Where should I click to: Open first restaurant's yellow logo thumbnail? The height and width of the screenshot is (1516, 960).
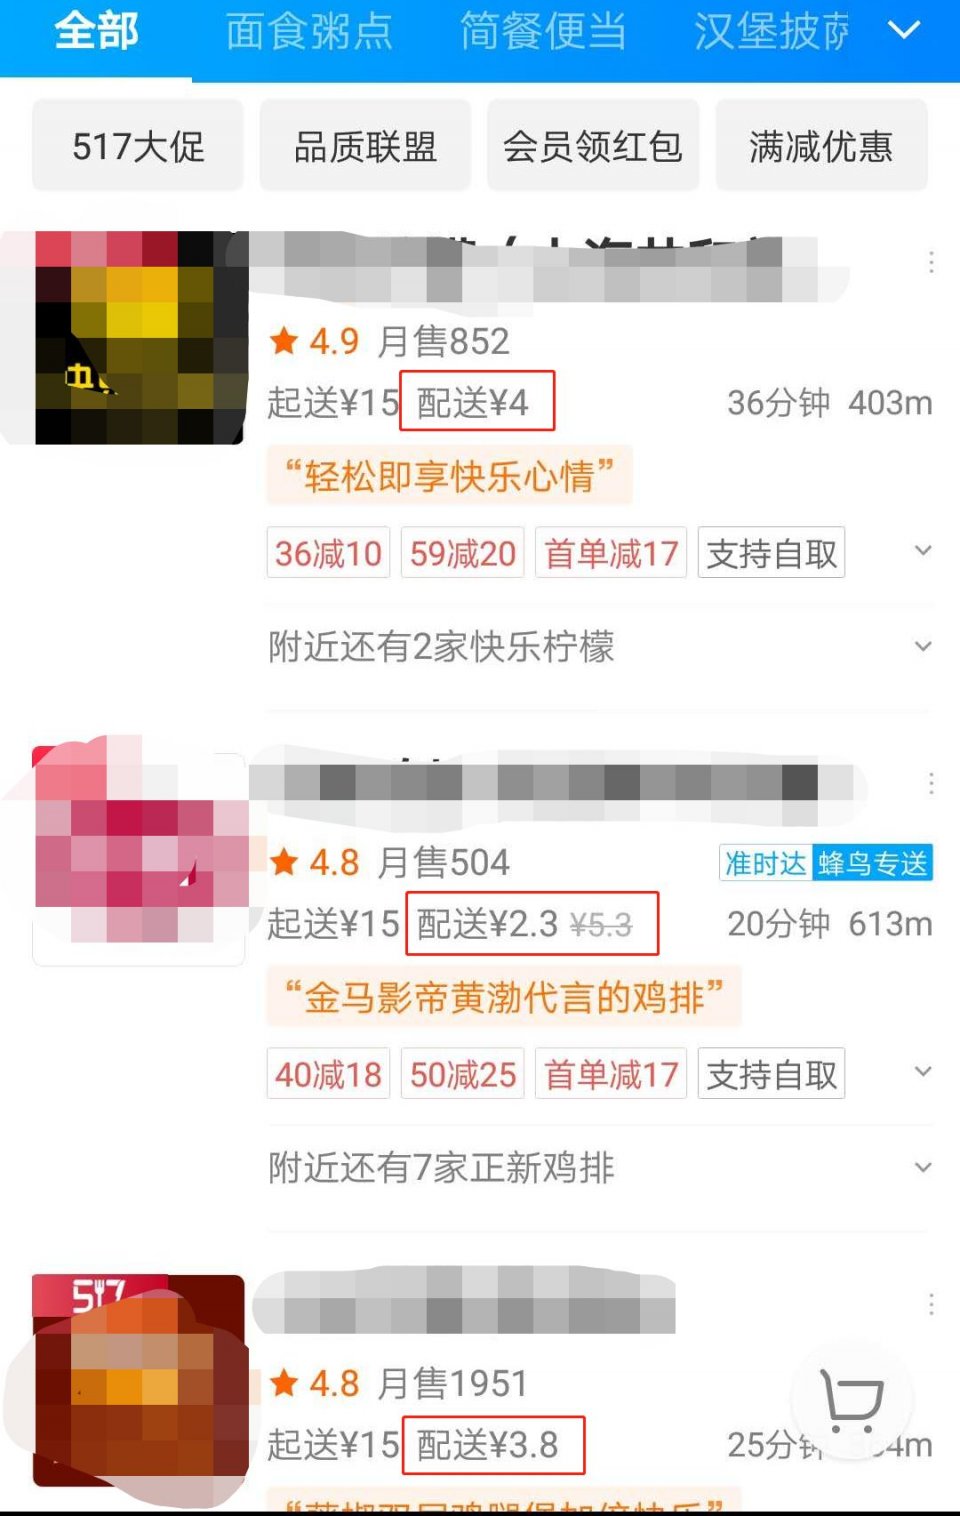(140, 338)
